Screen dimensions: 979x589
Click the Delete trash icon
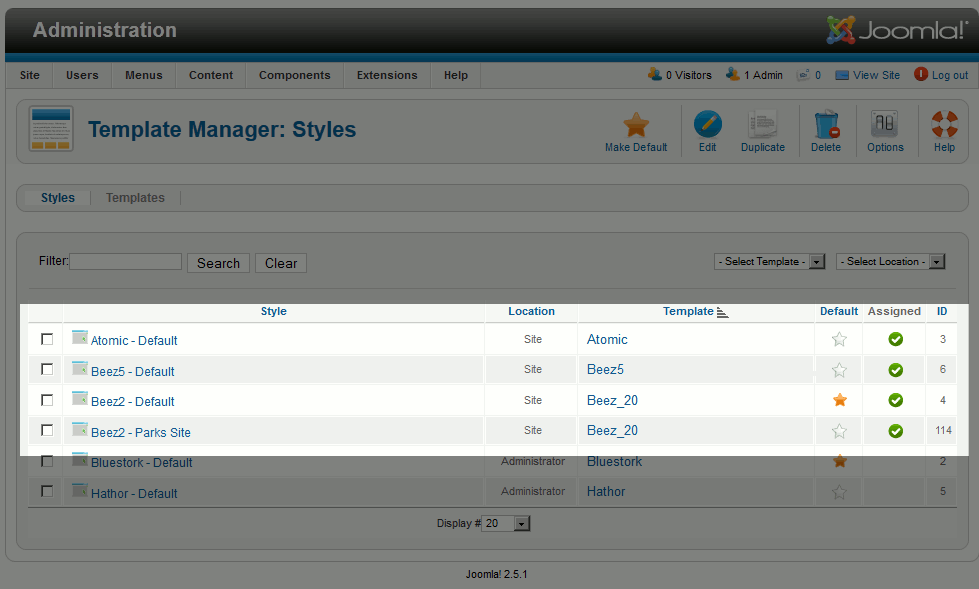825,126
